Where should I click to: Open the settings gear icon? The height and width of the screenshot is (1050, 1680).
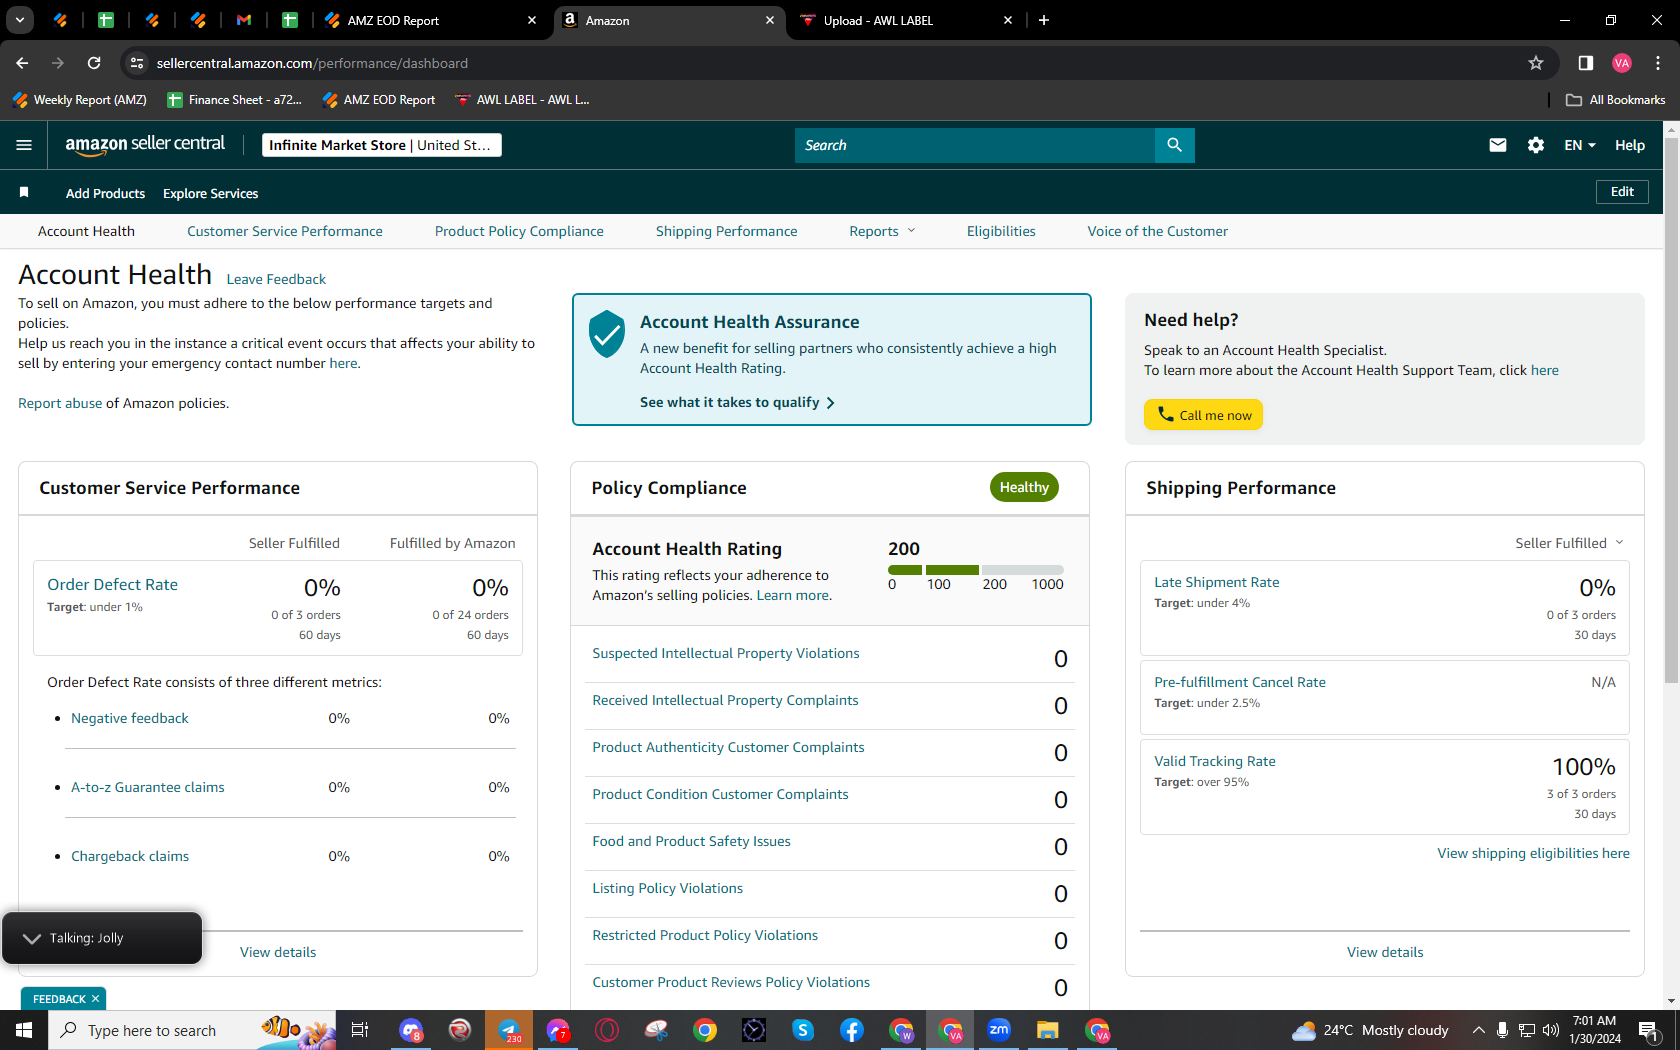(1536, 145)
